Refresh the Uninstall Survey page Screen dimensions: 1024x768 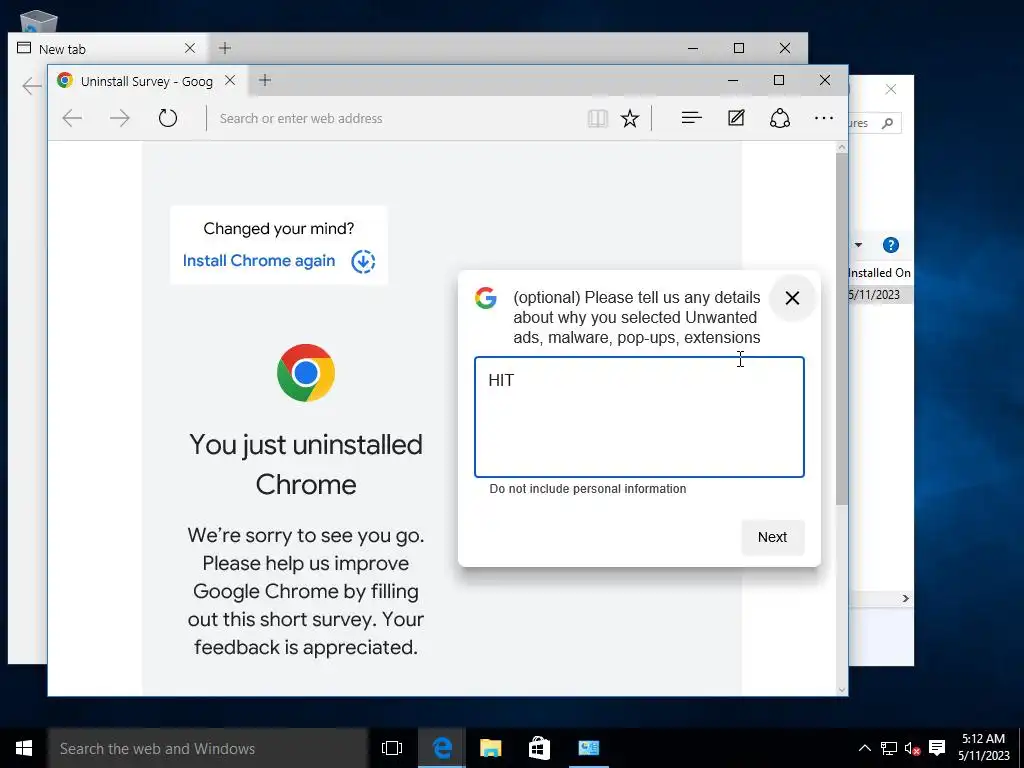(x=168, y=118)
